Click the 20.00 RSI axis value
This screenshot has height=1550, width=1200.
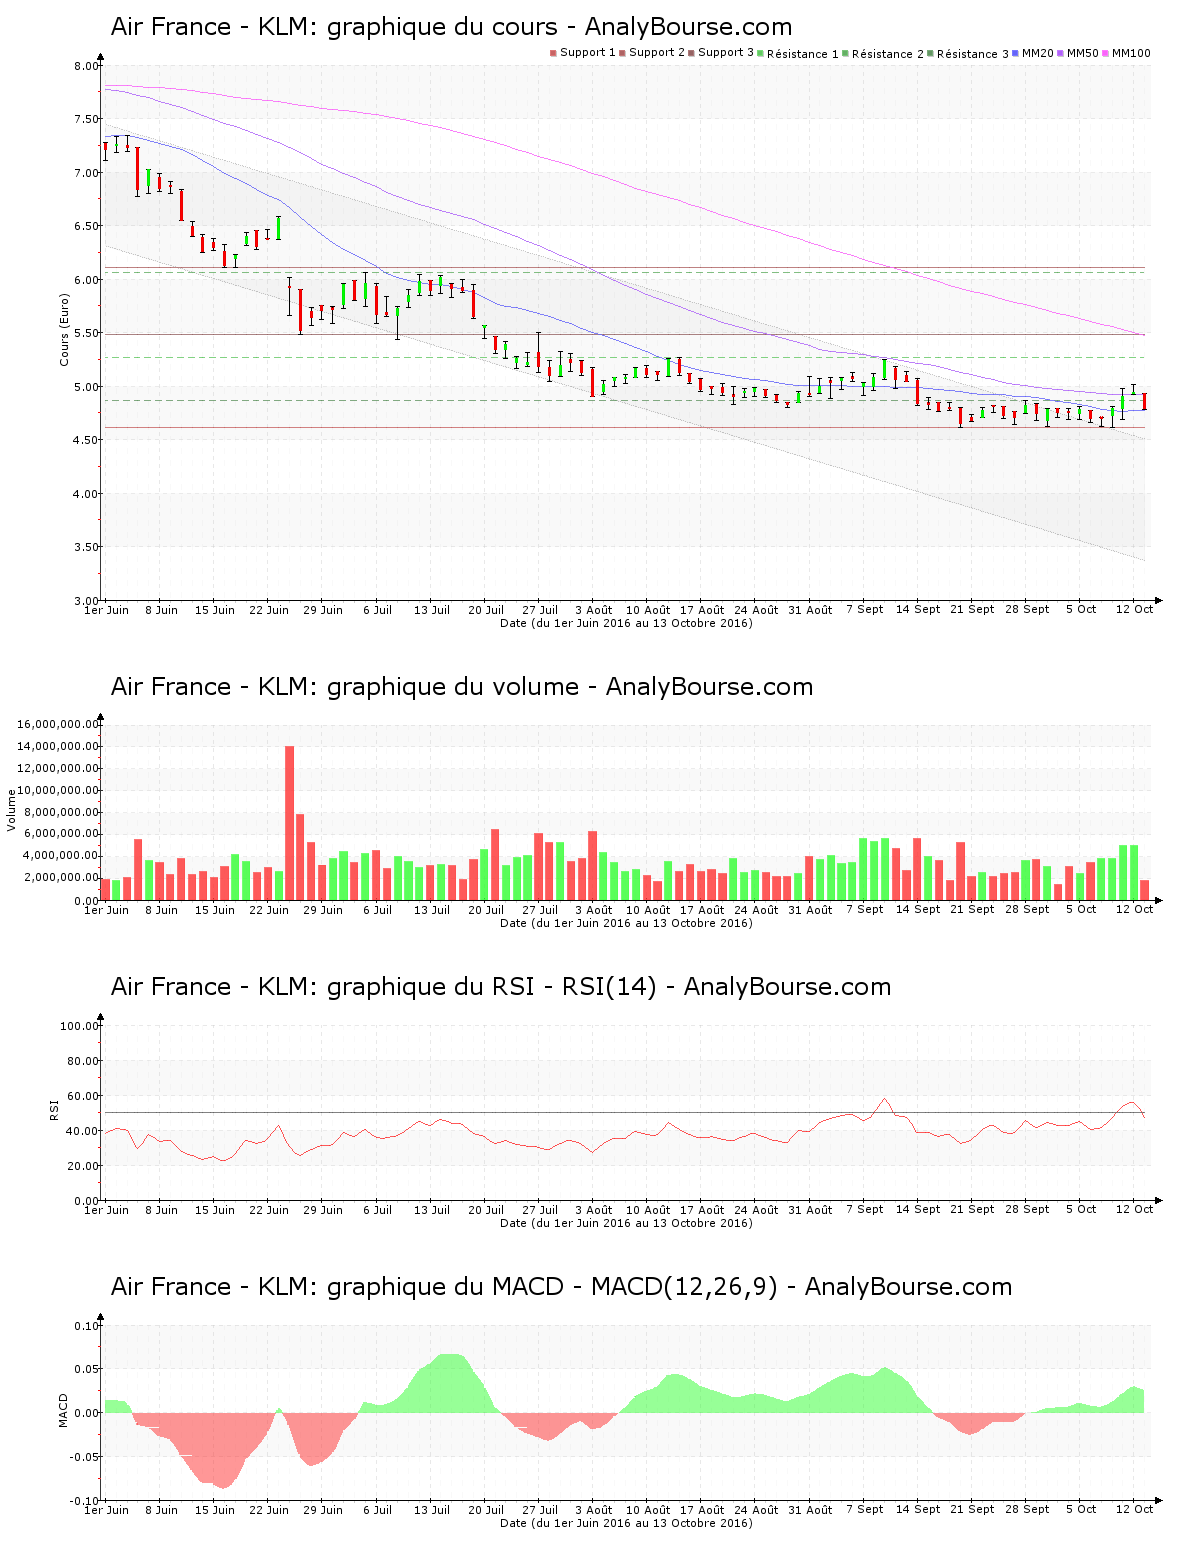[x=83, y=1166]
